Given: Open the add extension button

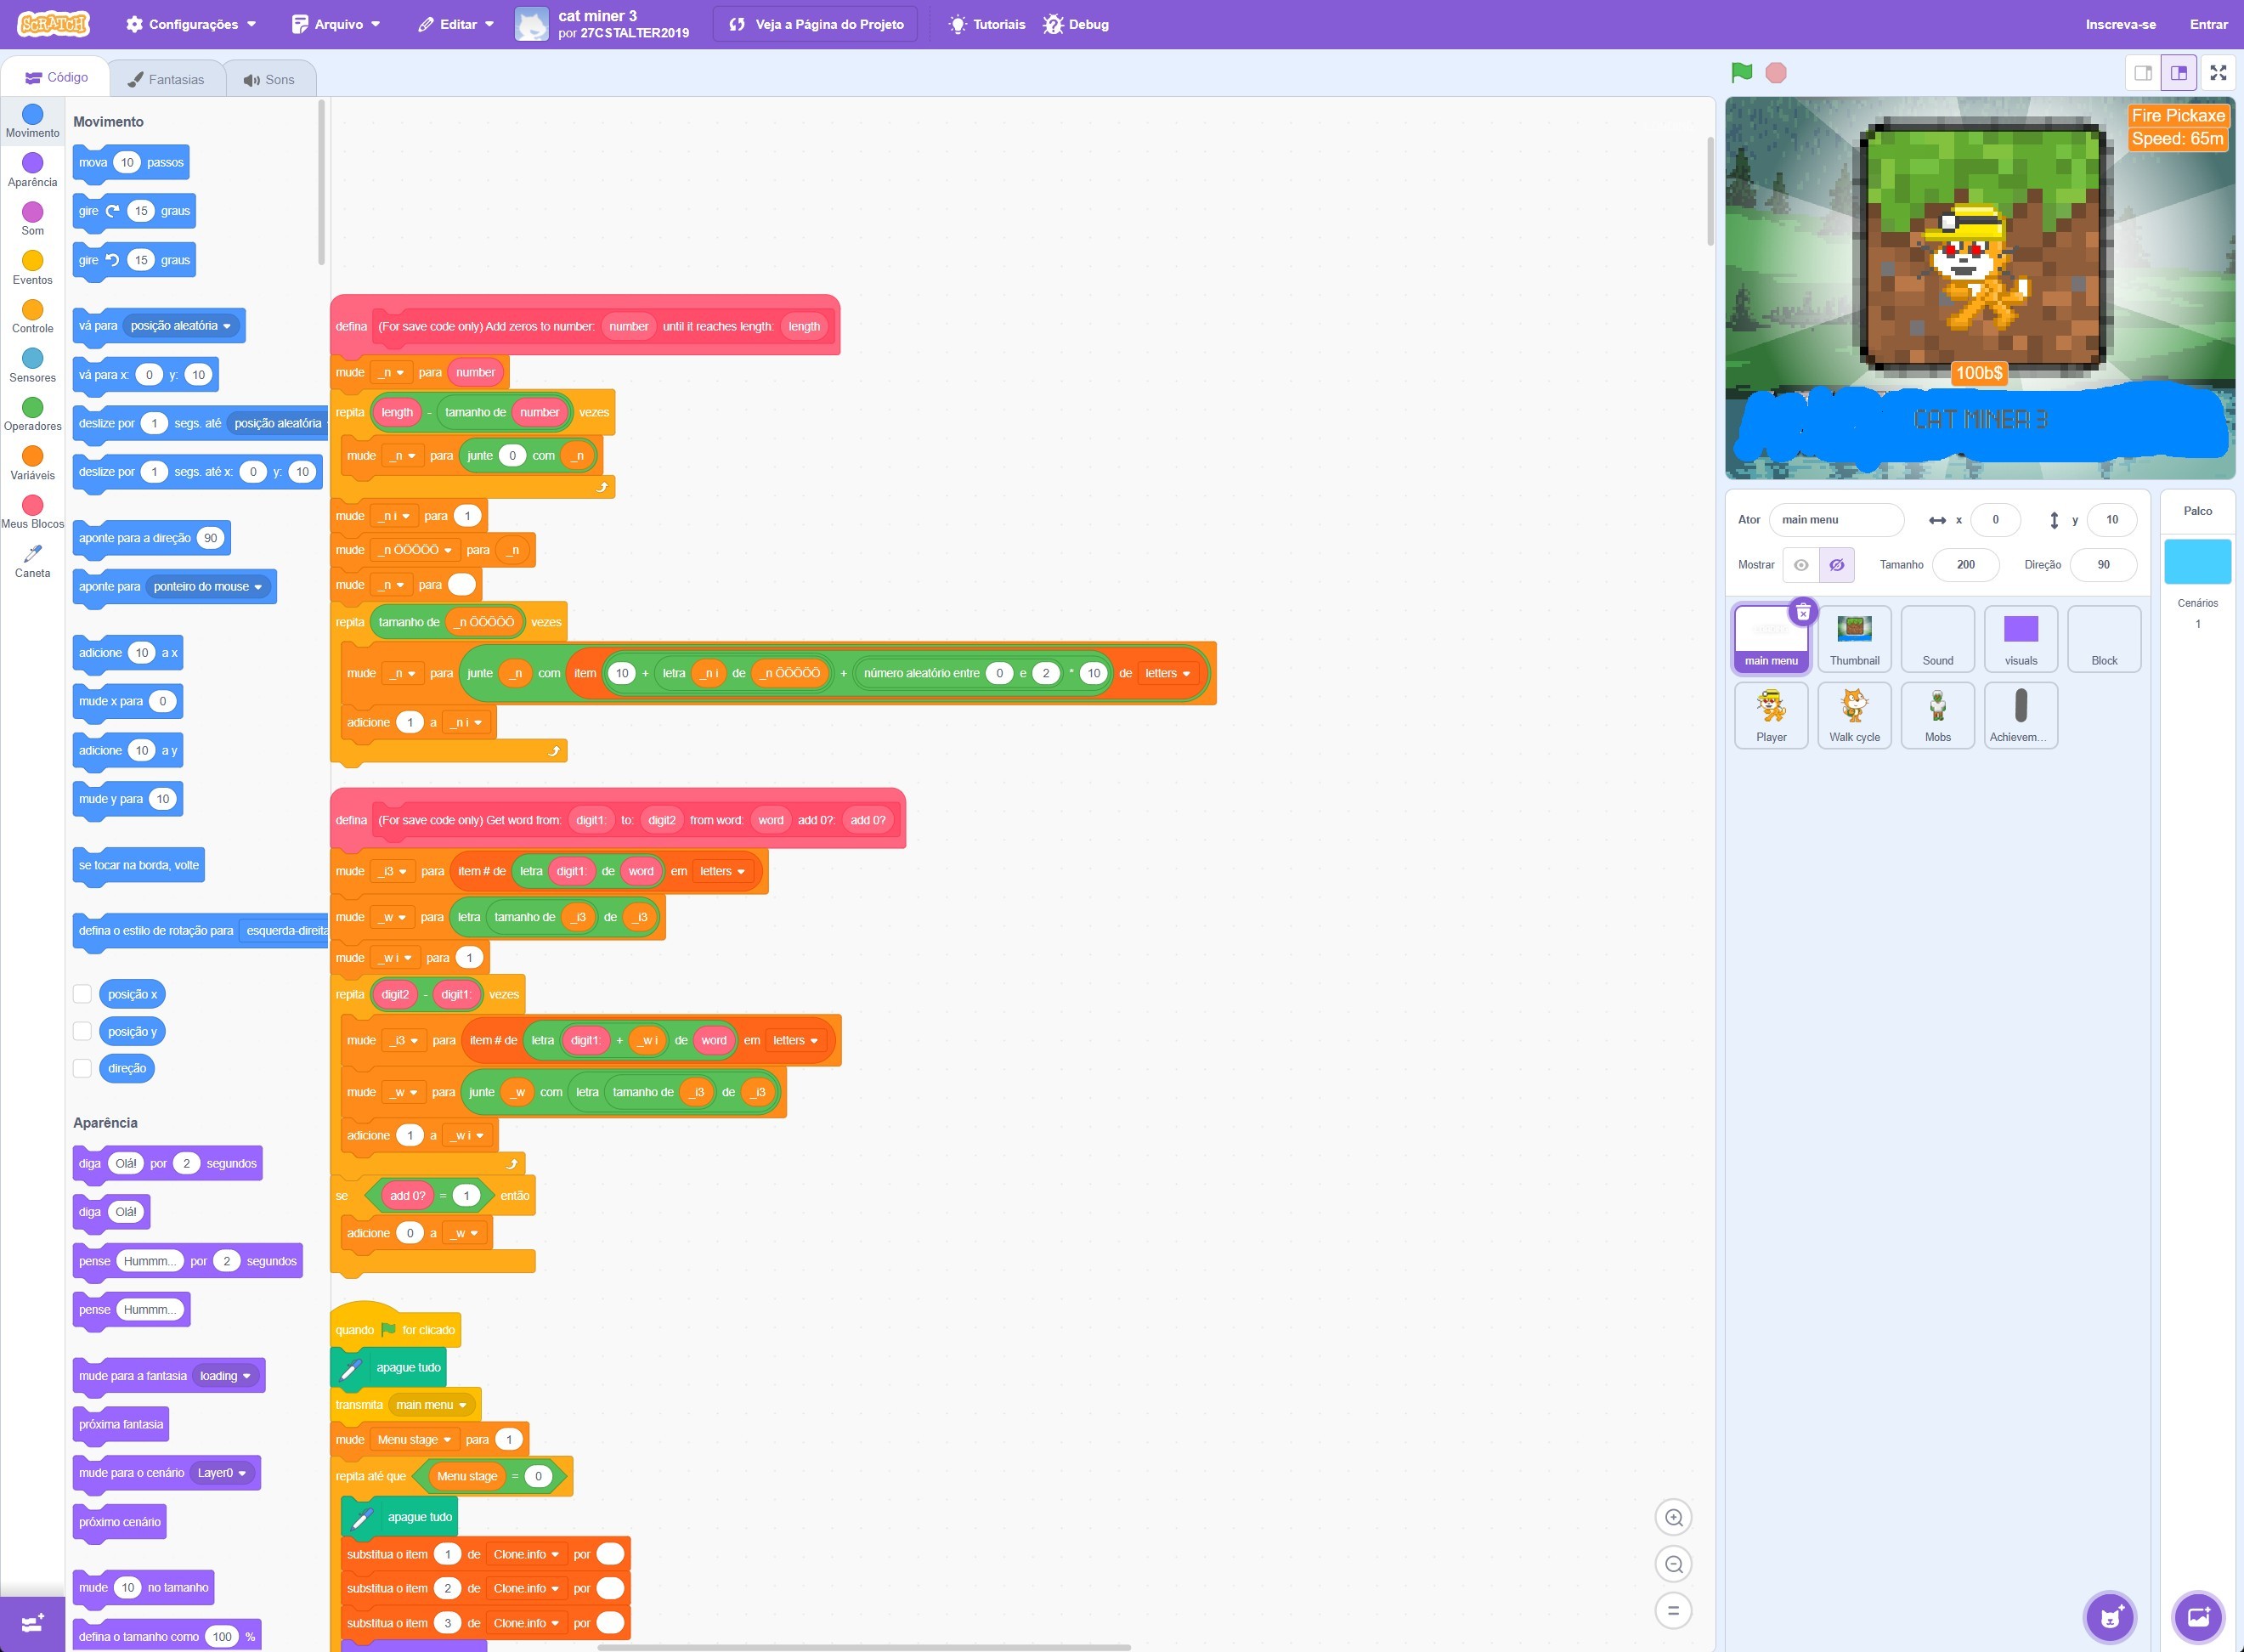Looking at the screenshot, I should click(x=32, y=1623).
